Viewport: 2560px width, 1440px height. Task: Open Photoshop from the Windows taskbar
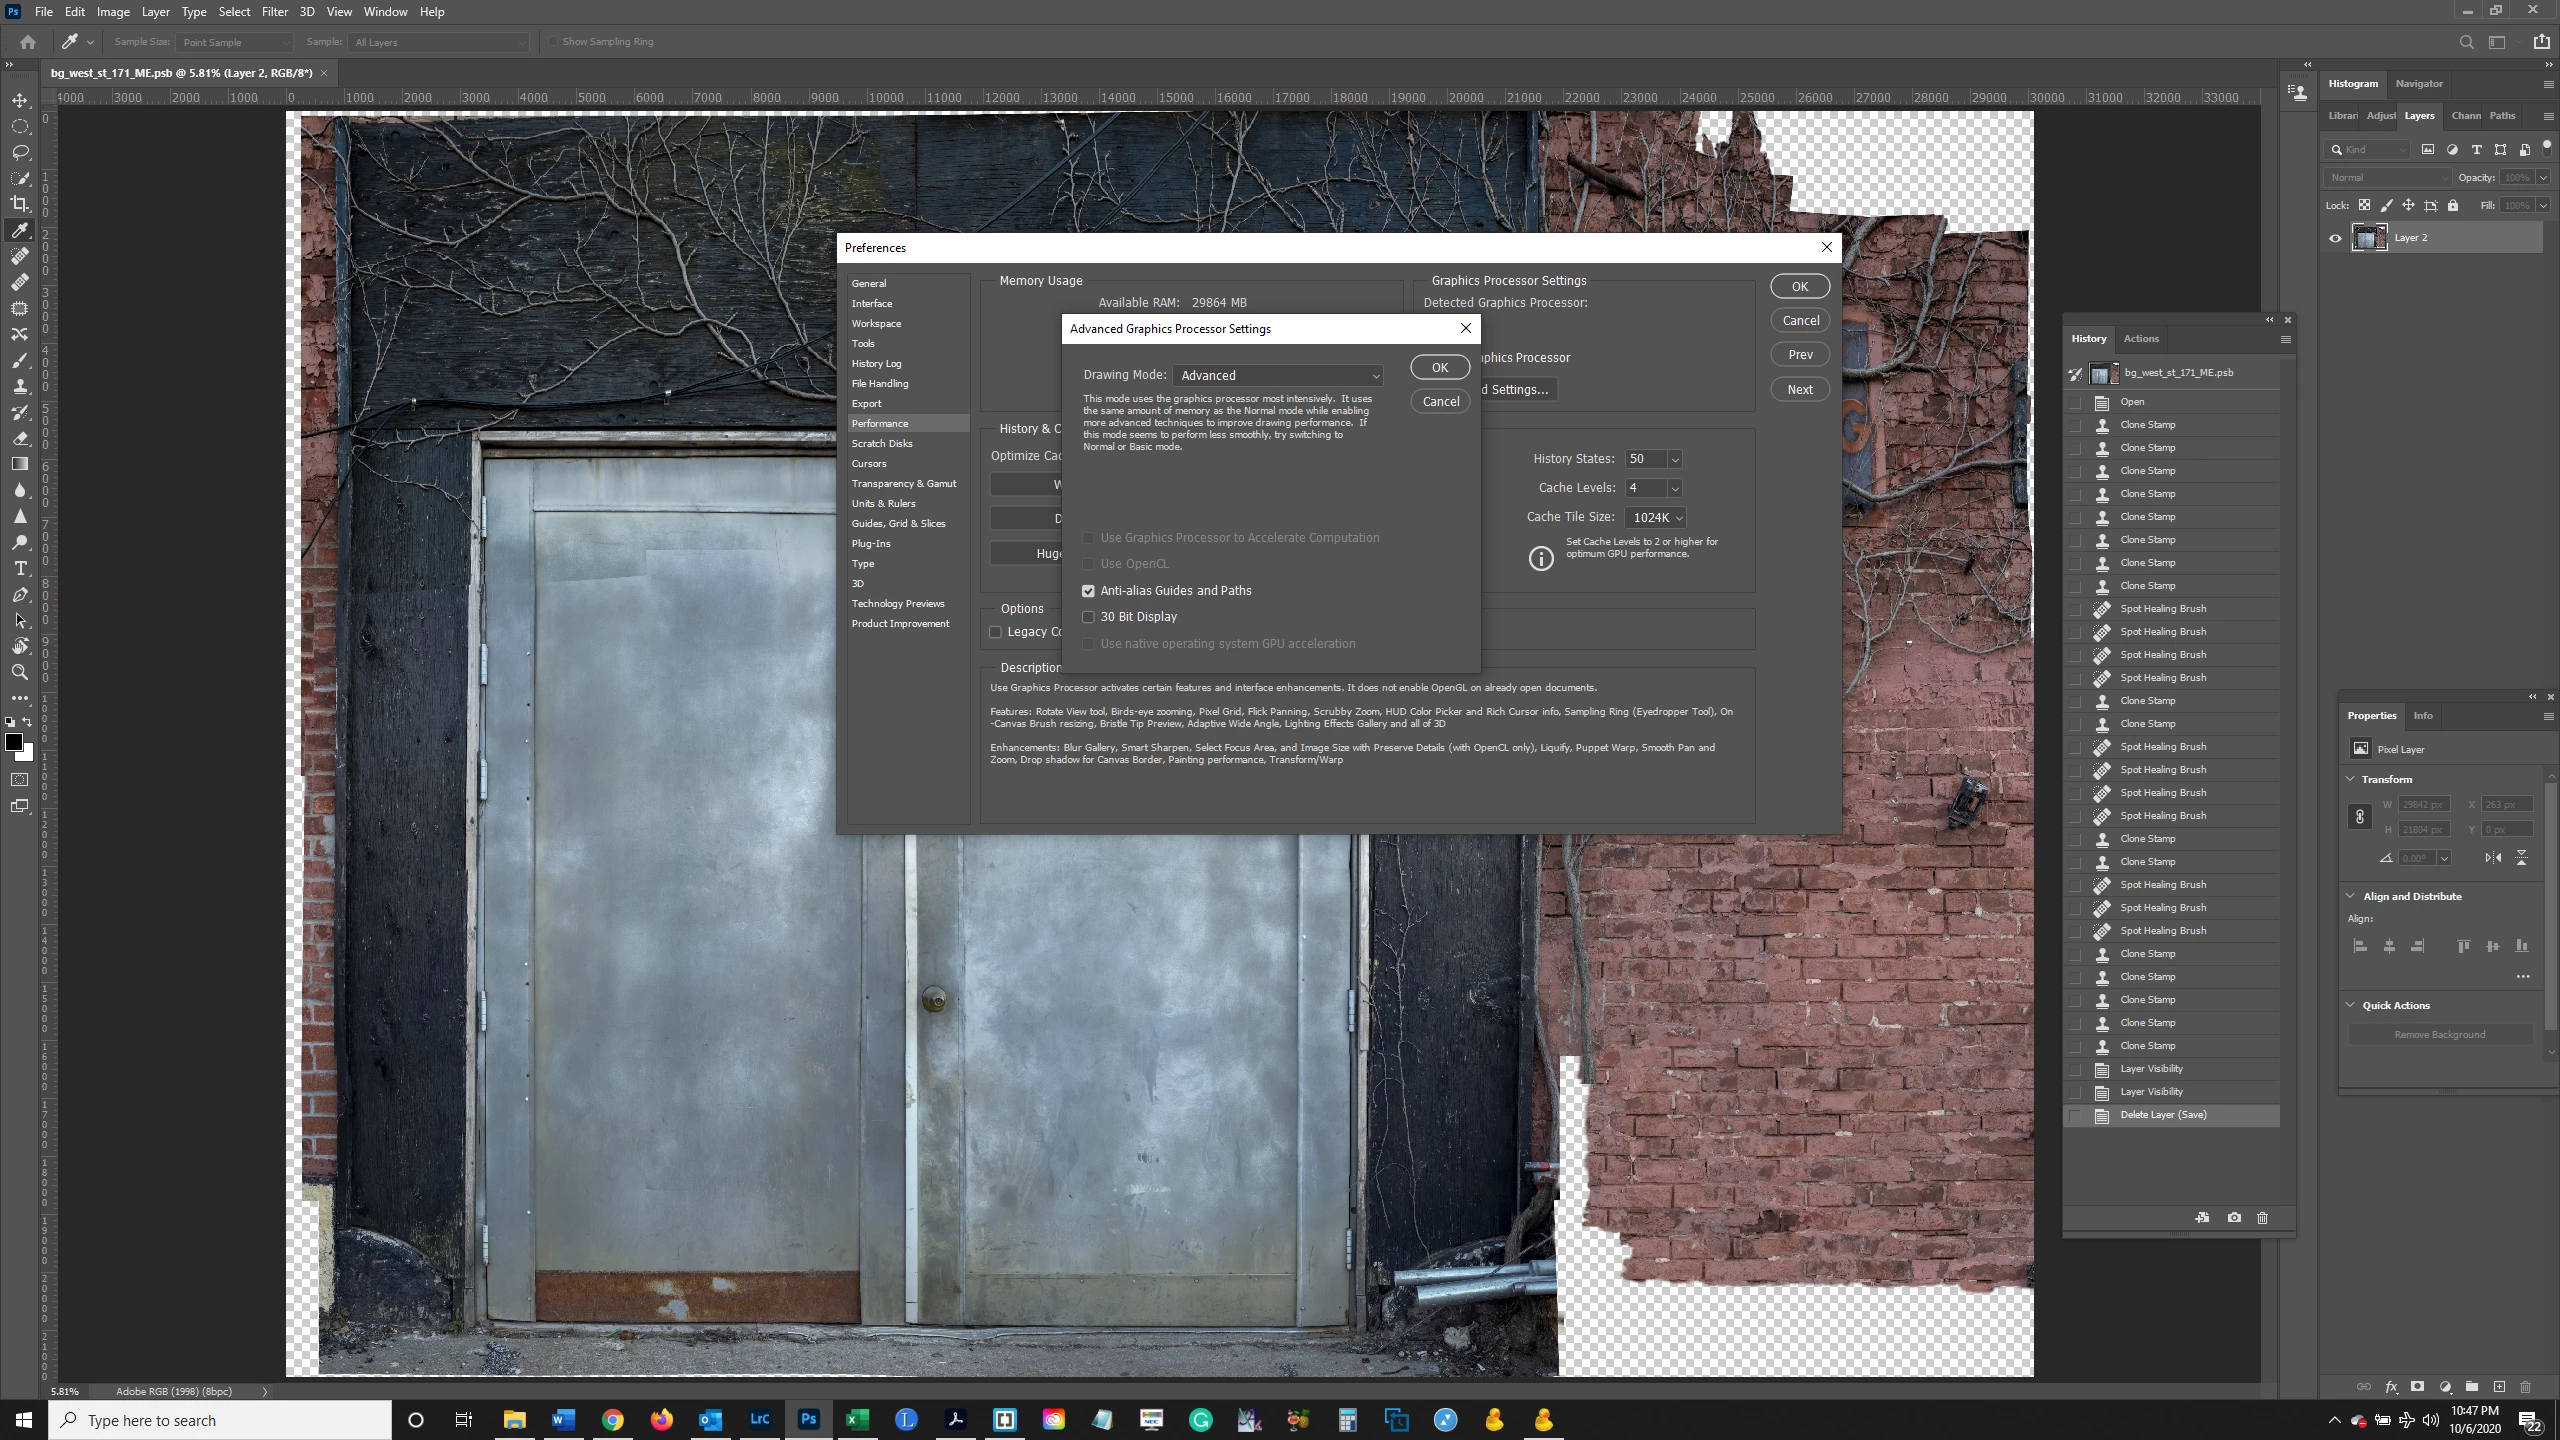tap(808, 1419)
